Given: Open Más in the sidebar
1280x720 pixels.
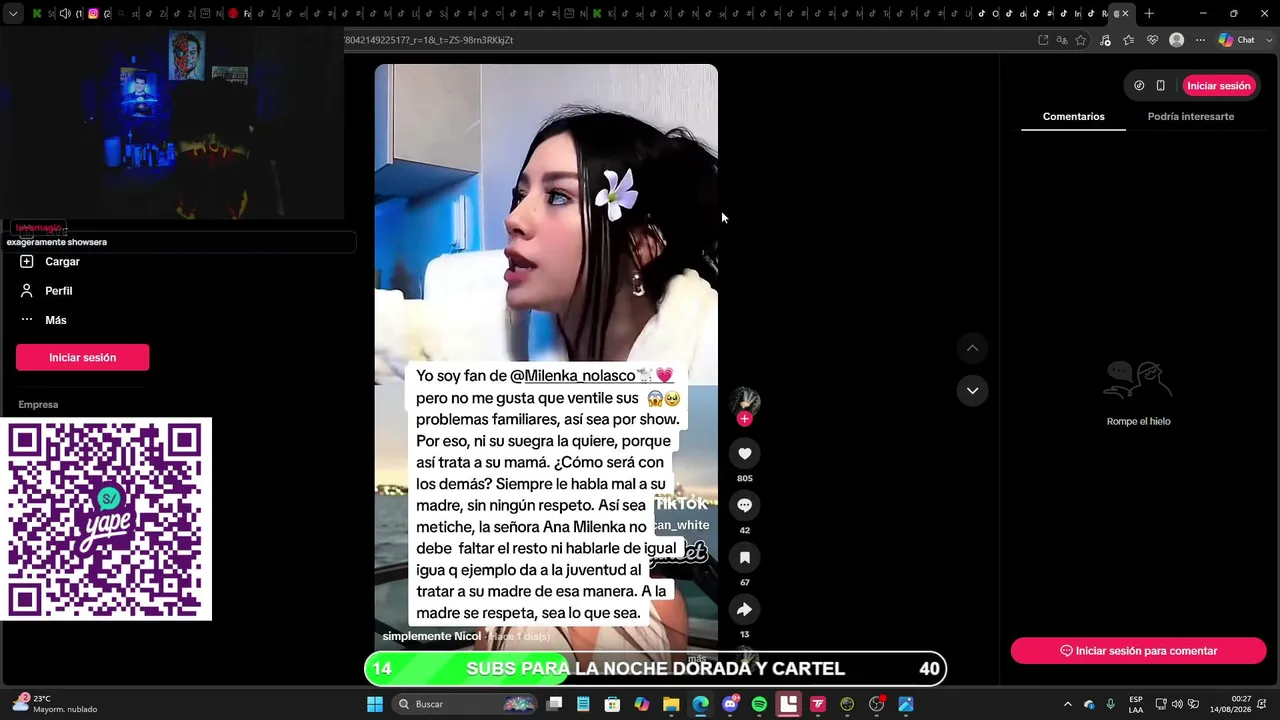Looking at the screenshot, I should (56, 320).
